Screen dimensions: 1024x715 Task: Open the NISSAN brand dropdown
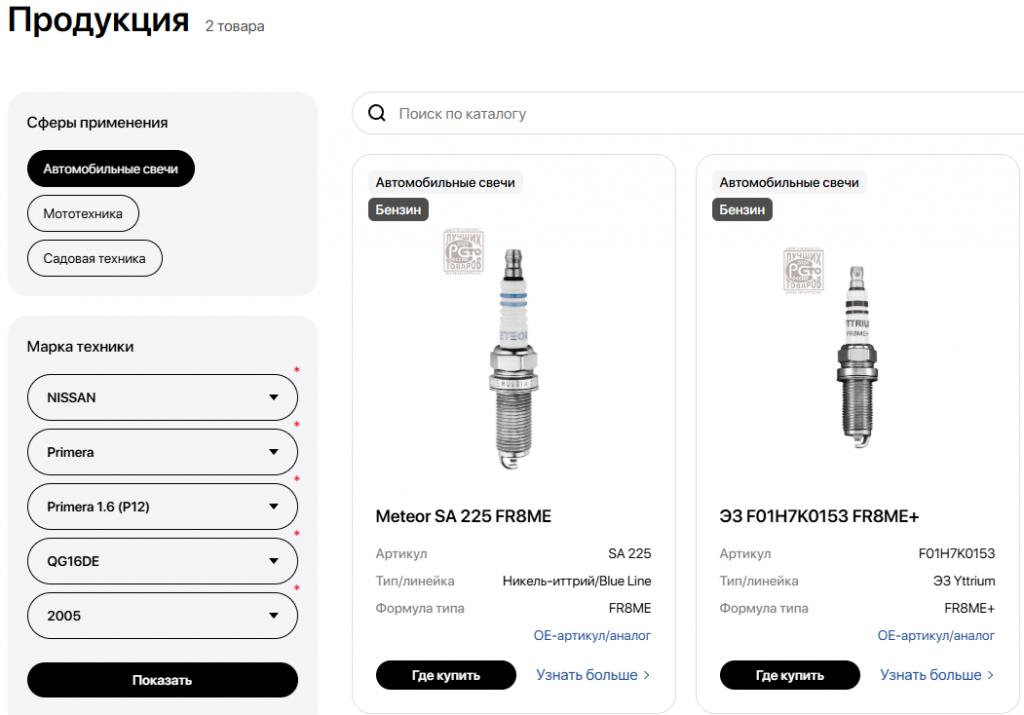(163, 397)
